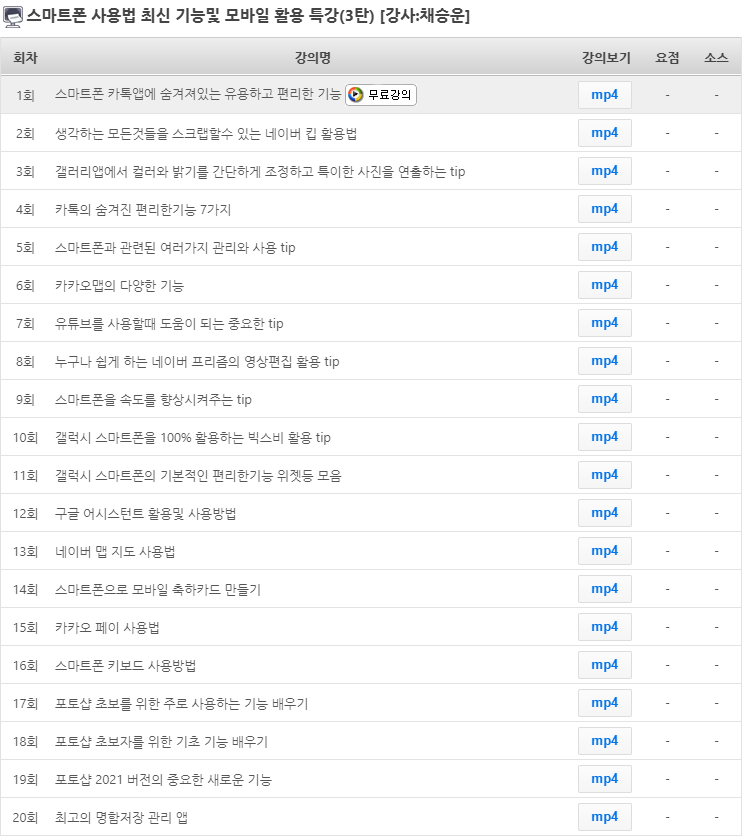743x838 pixels.
Task: Click title 스마트폰으로 모바일 축하카드 만들기
Action: point(158,589)
